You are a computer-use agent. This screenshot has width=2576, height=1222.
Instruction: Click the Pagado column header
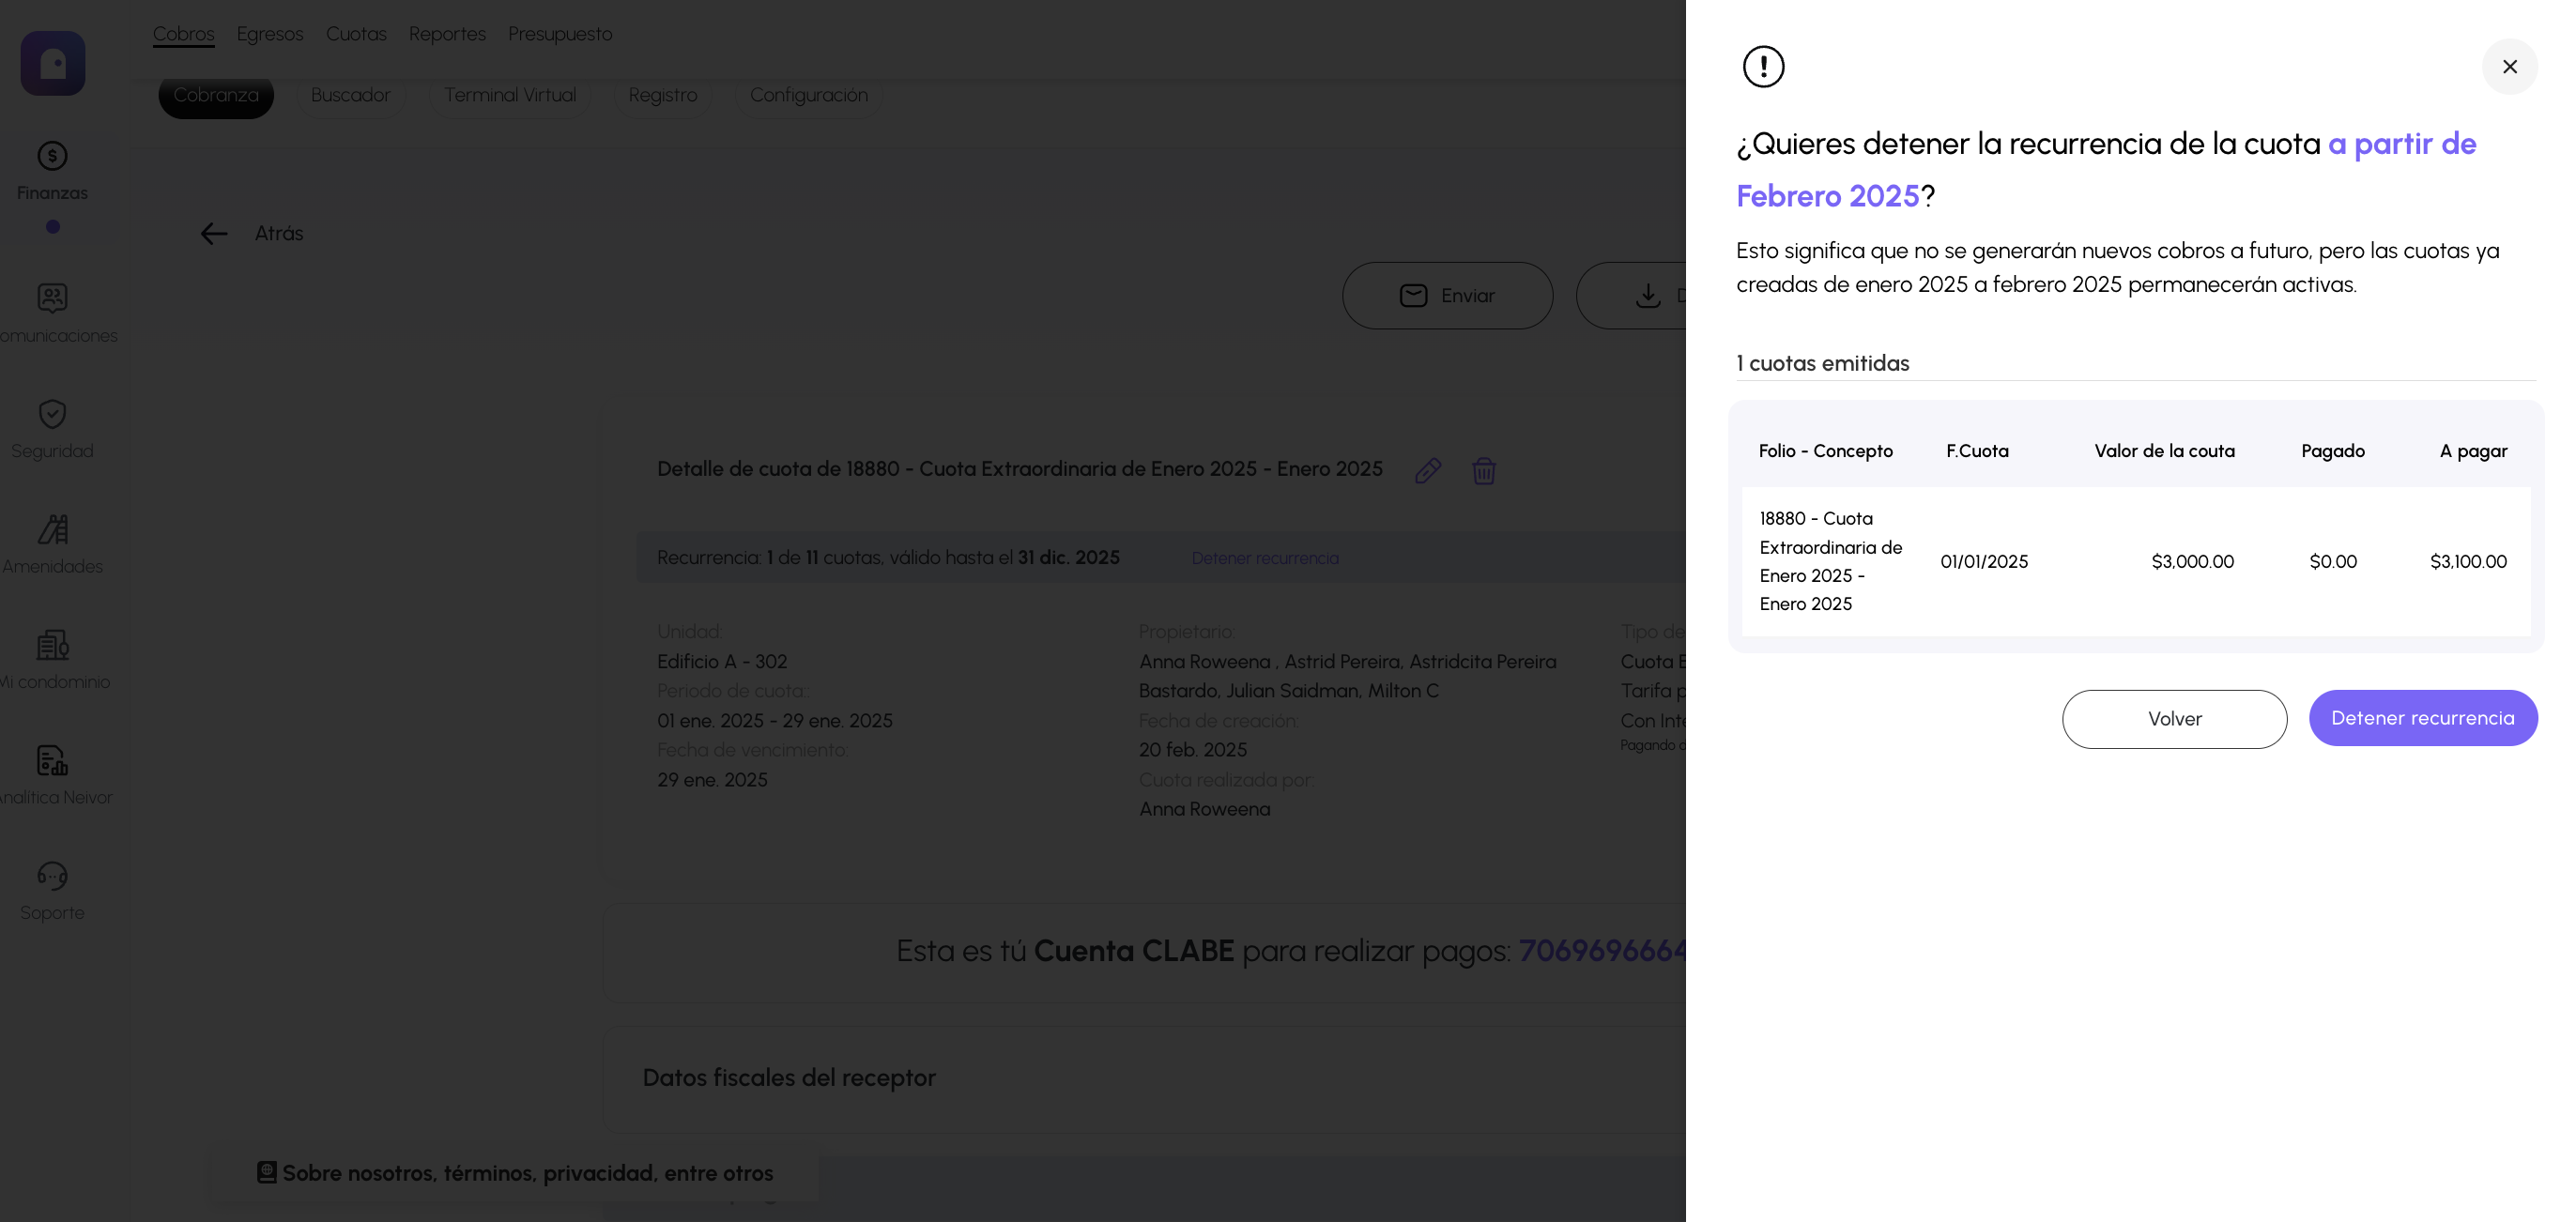[x=2332, y=451]
